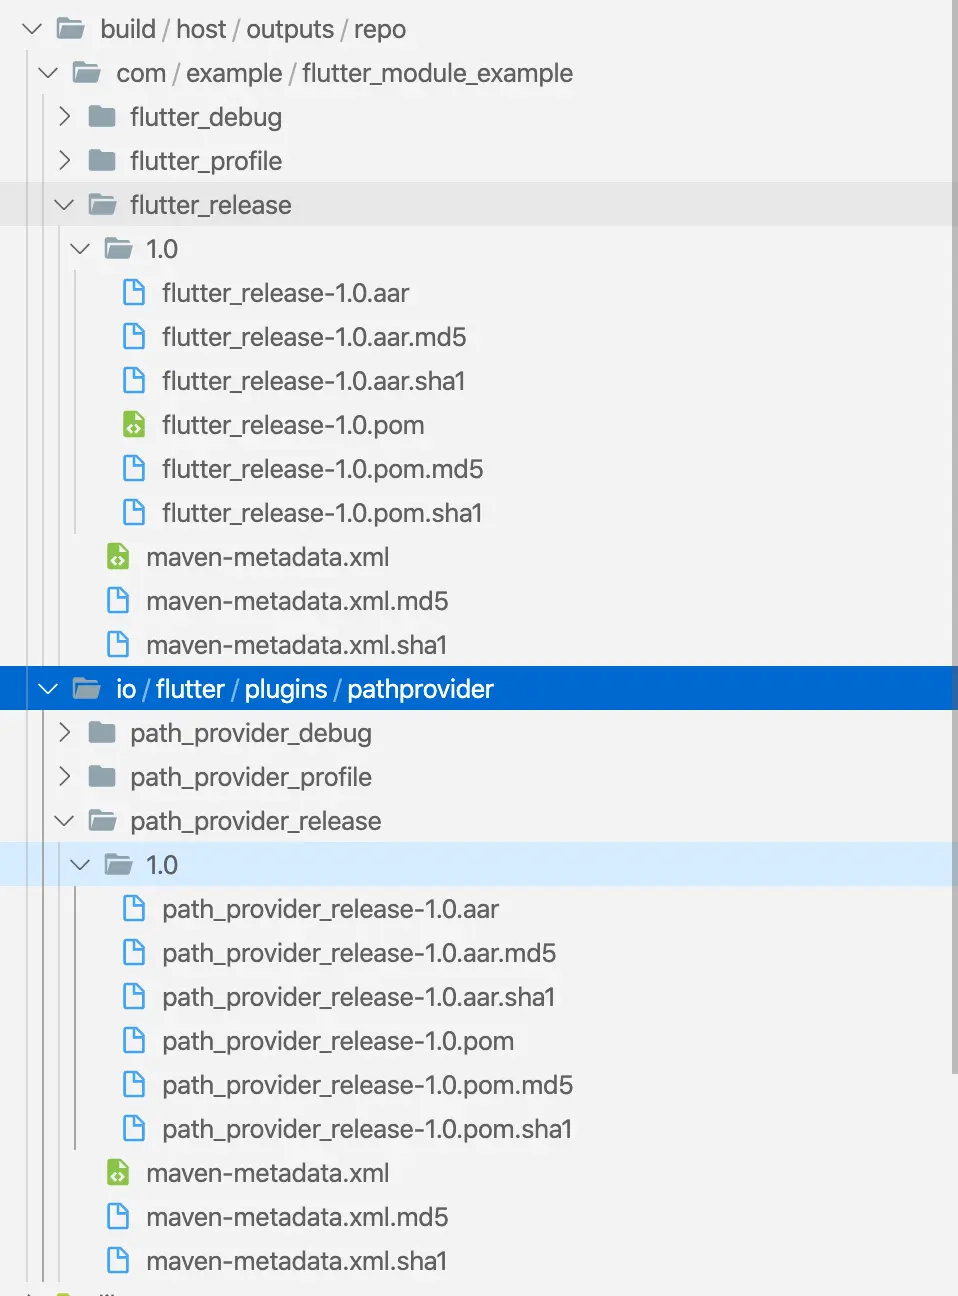
Task: Click the file icon of flutter_release-1.0.pom.sha1
Action: [134, 513]
